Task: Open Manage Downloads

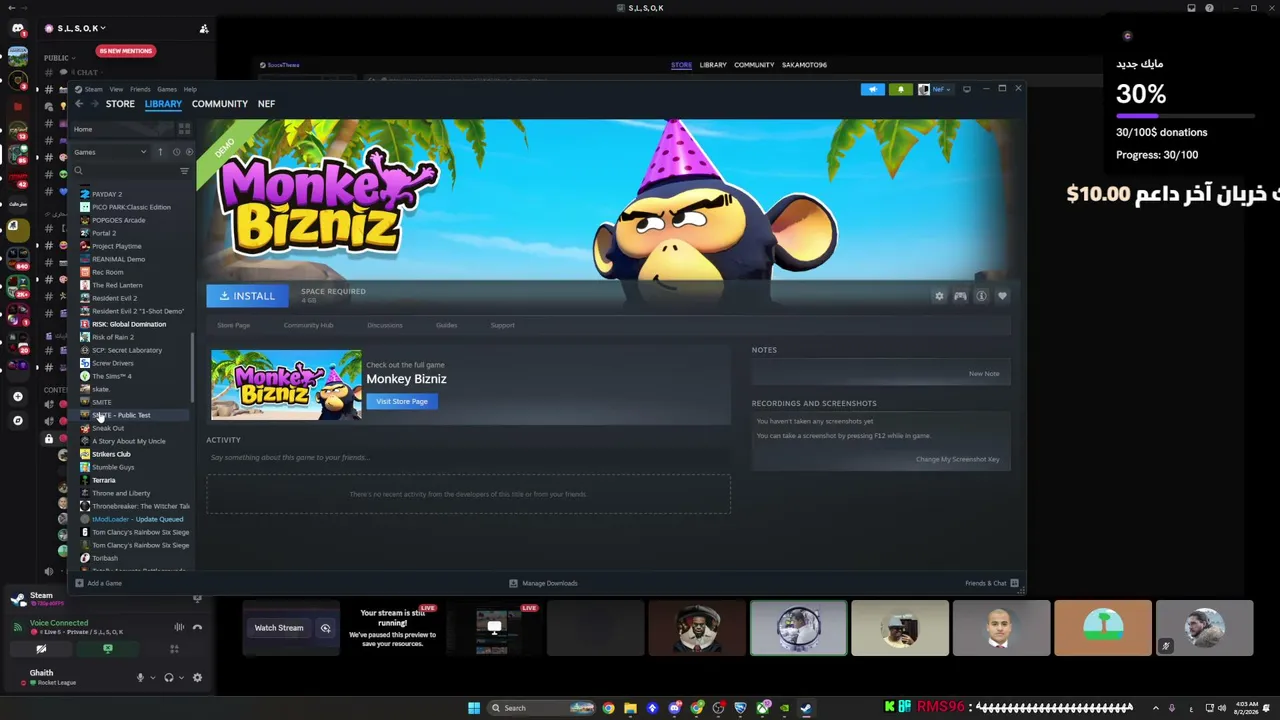Action: 543,583
